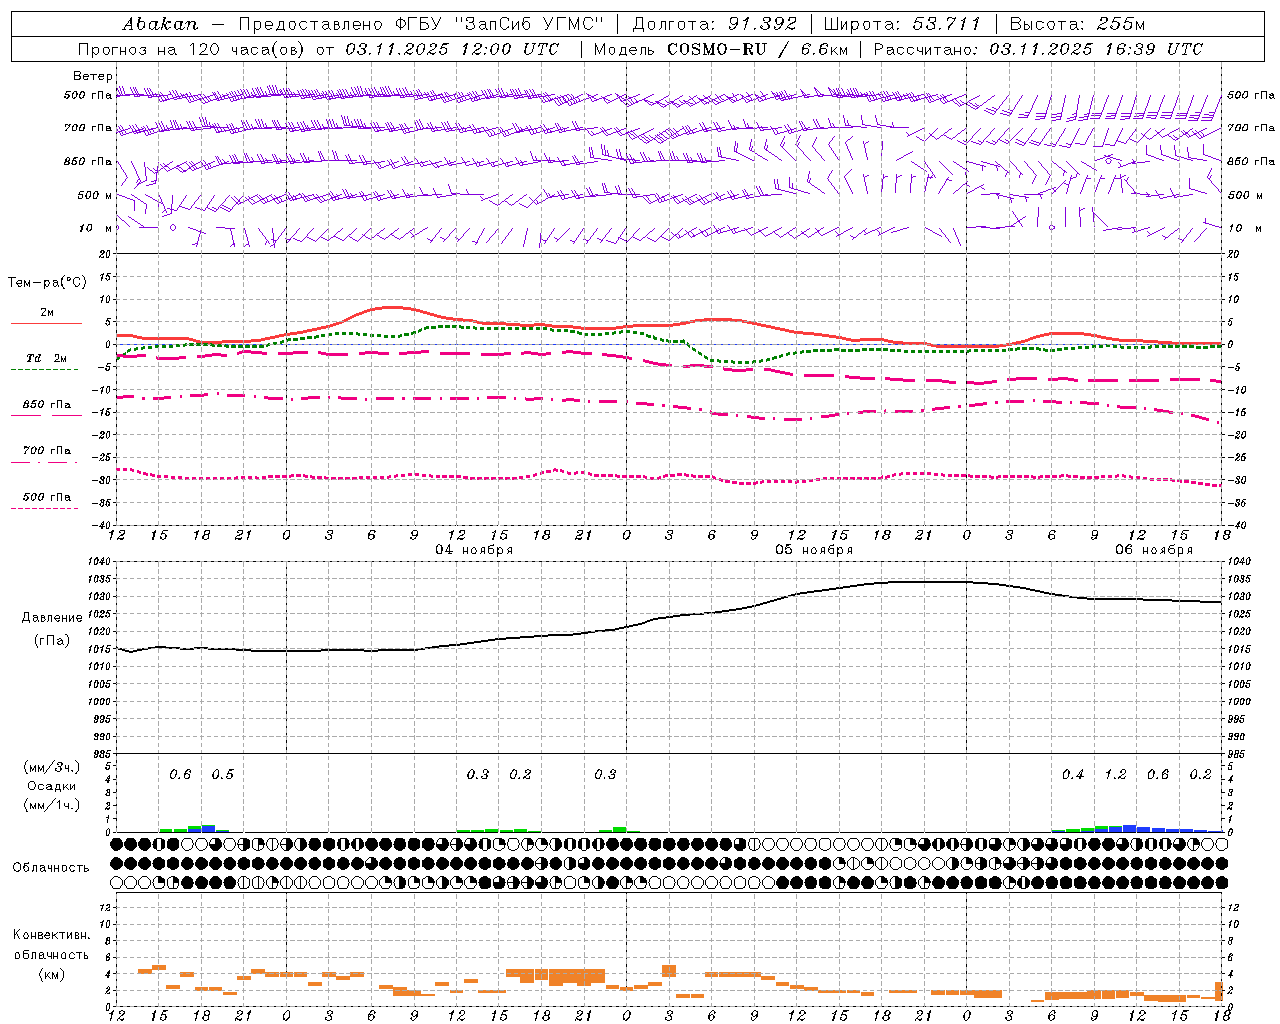Select the '2м' temperature legend entry
The width and height of the screenshot is (1280, 1024).
(47, 313)
